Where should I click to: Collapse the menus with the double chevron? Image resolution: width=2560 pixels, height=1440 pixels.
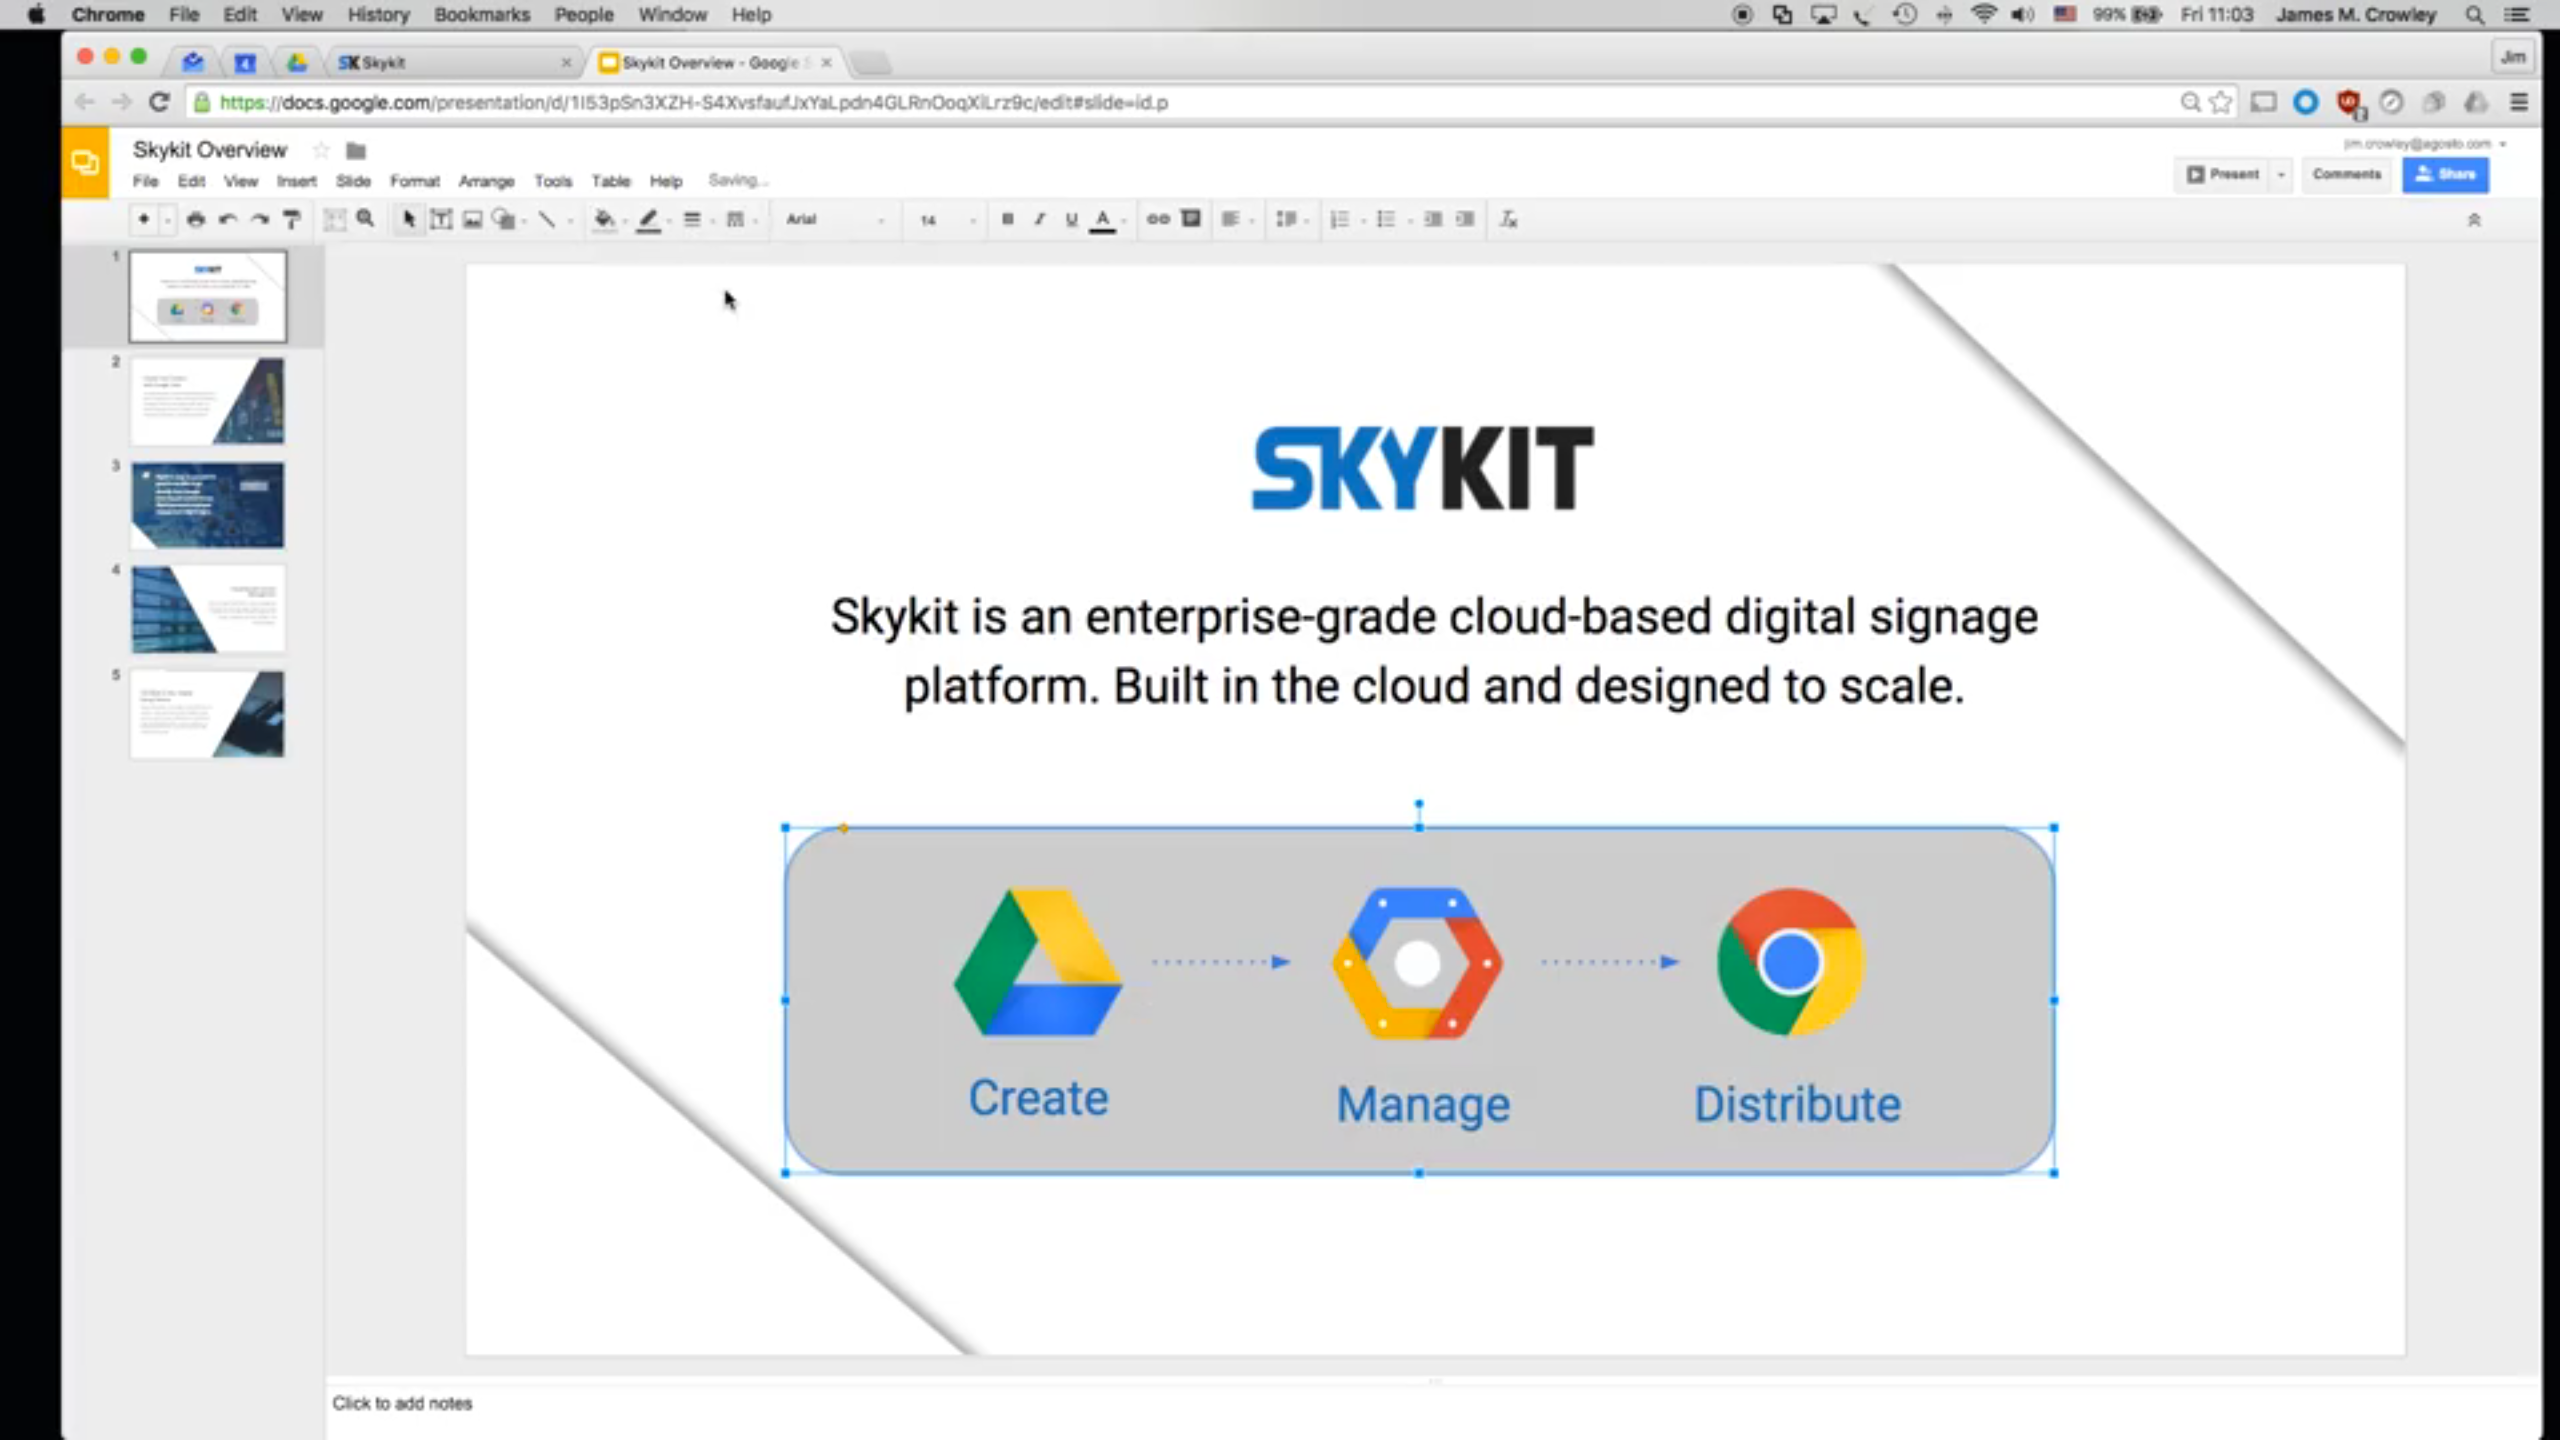pos(2474,220)
